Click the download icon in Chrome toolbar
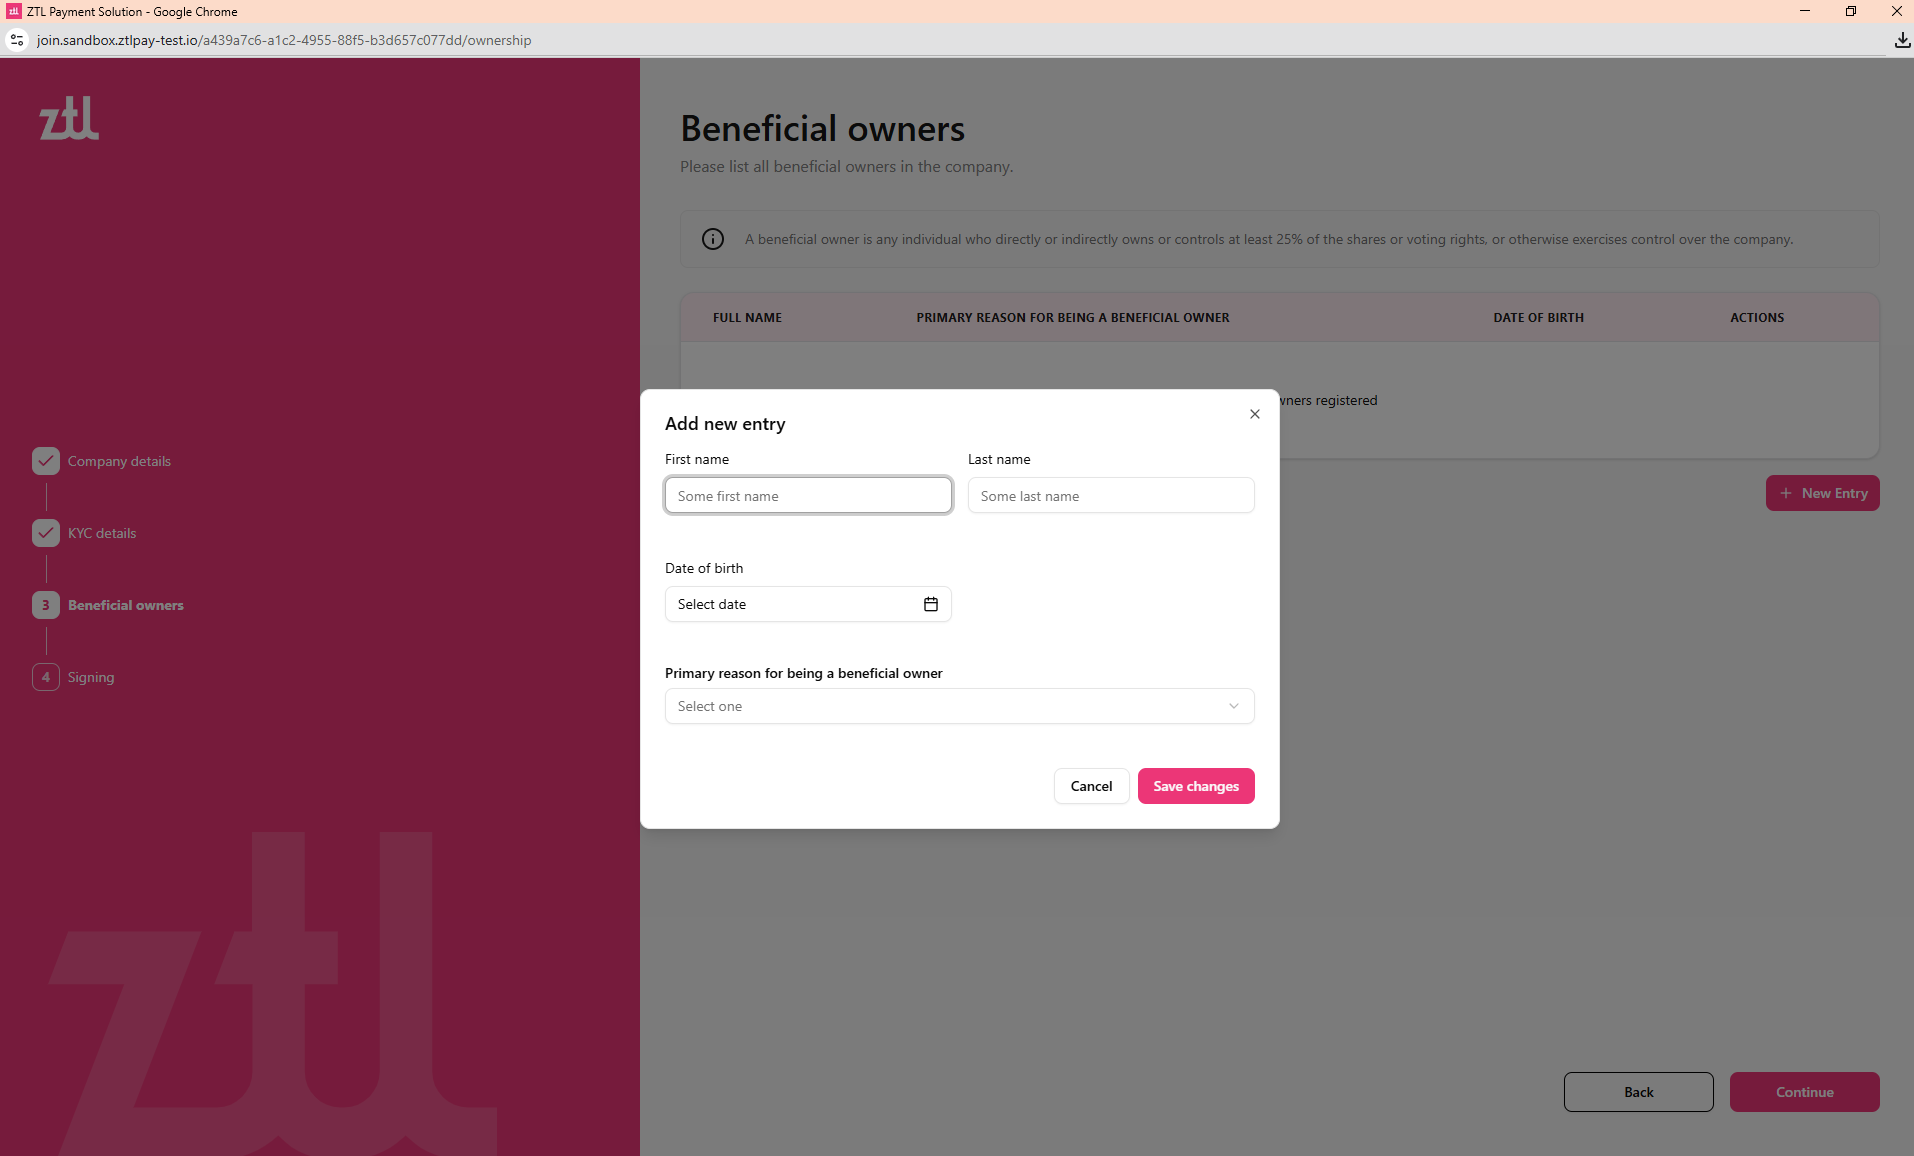1914x1156 pixels. coord(1901,40)
